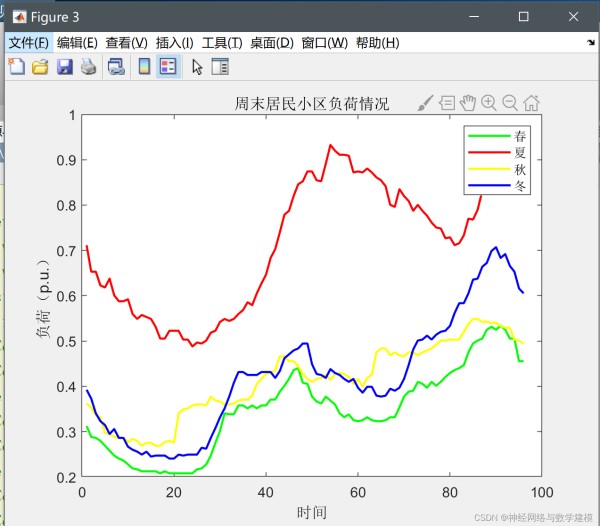The height and width of the screenshot is (526, 600).
Task: Select the Pan hand tool above the axes
Action: tap(468, 103)
